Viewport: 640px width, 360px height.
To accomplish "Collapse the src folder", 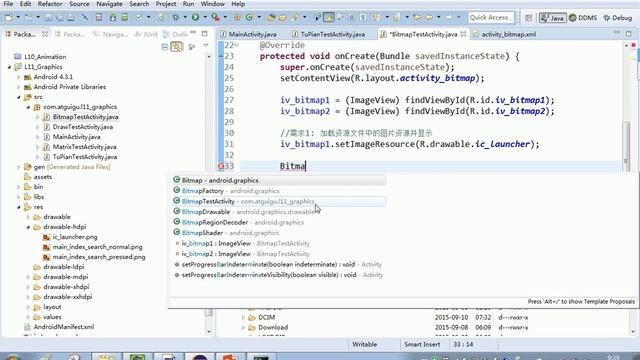I will pyautogui.click(x=18, y=97).
